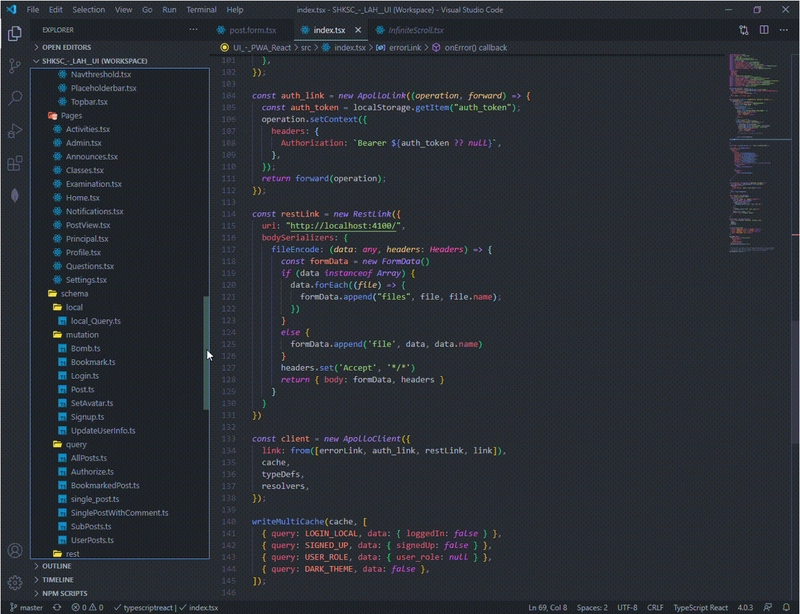Open the Source Control view

tap(15, 65)
